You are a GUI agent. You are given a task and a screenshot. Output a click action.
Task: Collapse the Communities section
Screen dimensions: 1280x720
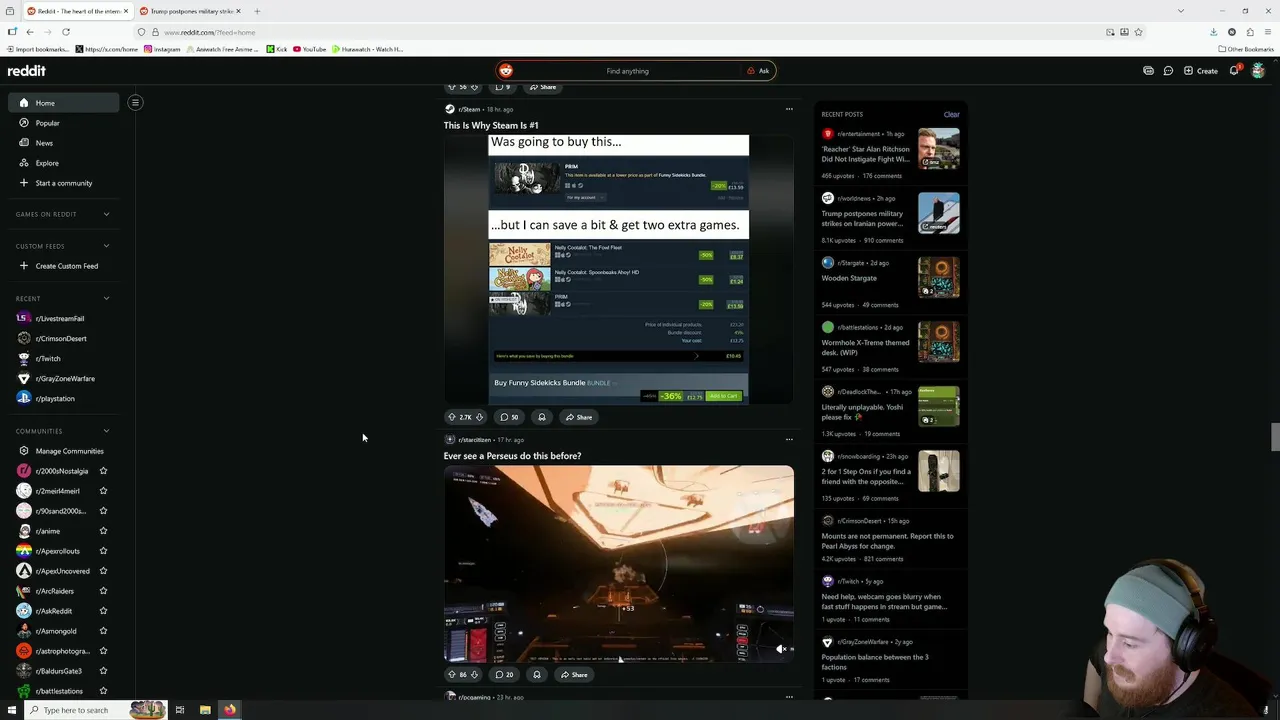[x=106, y=431]
